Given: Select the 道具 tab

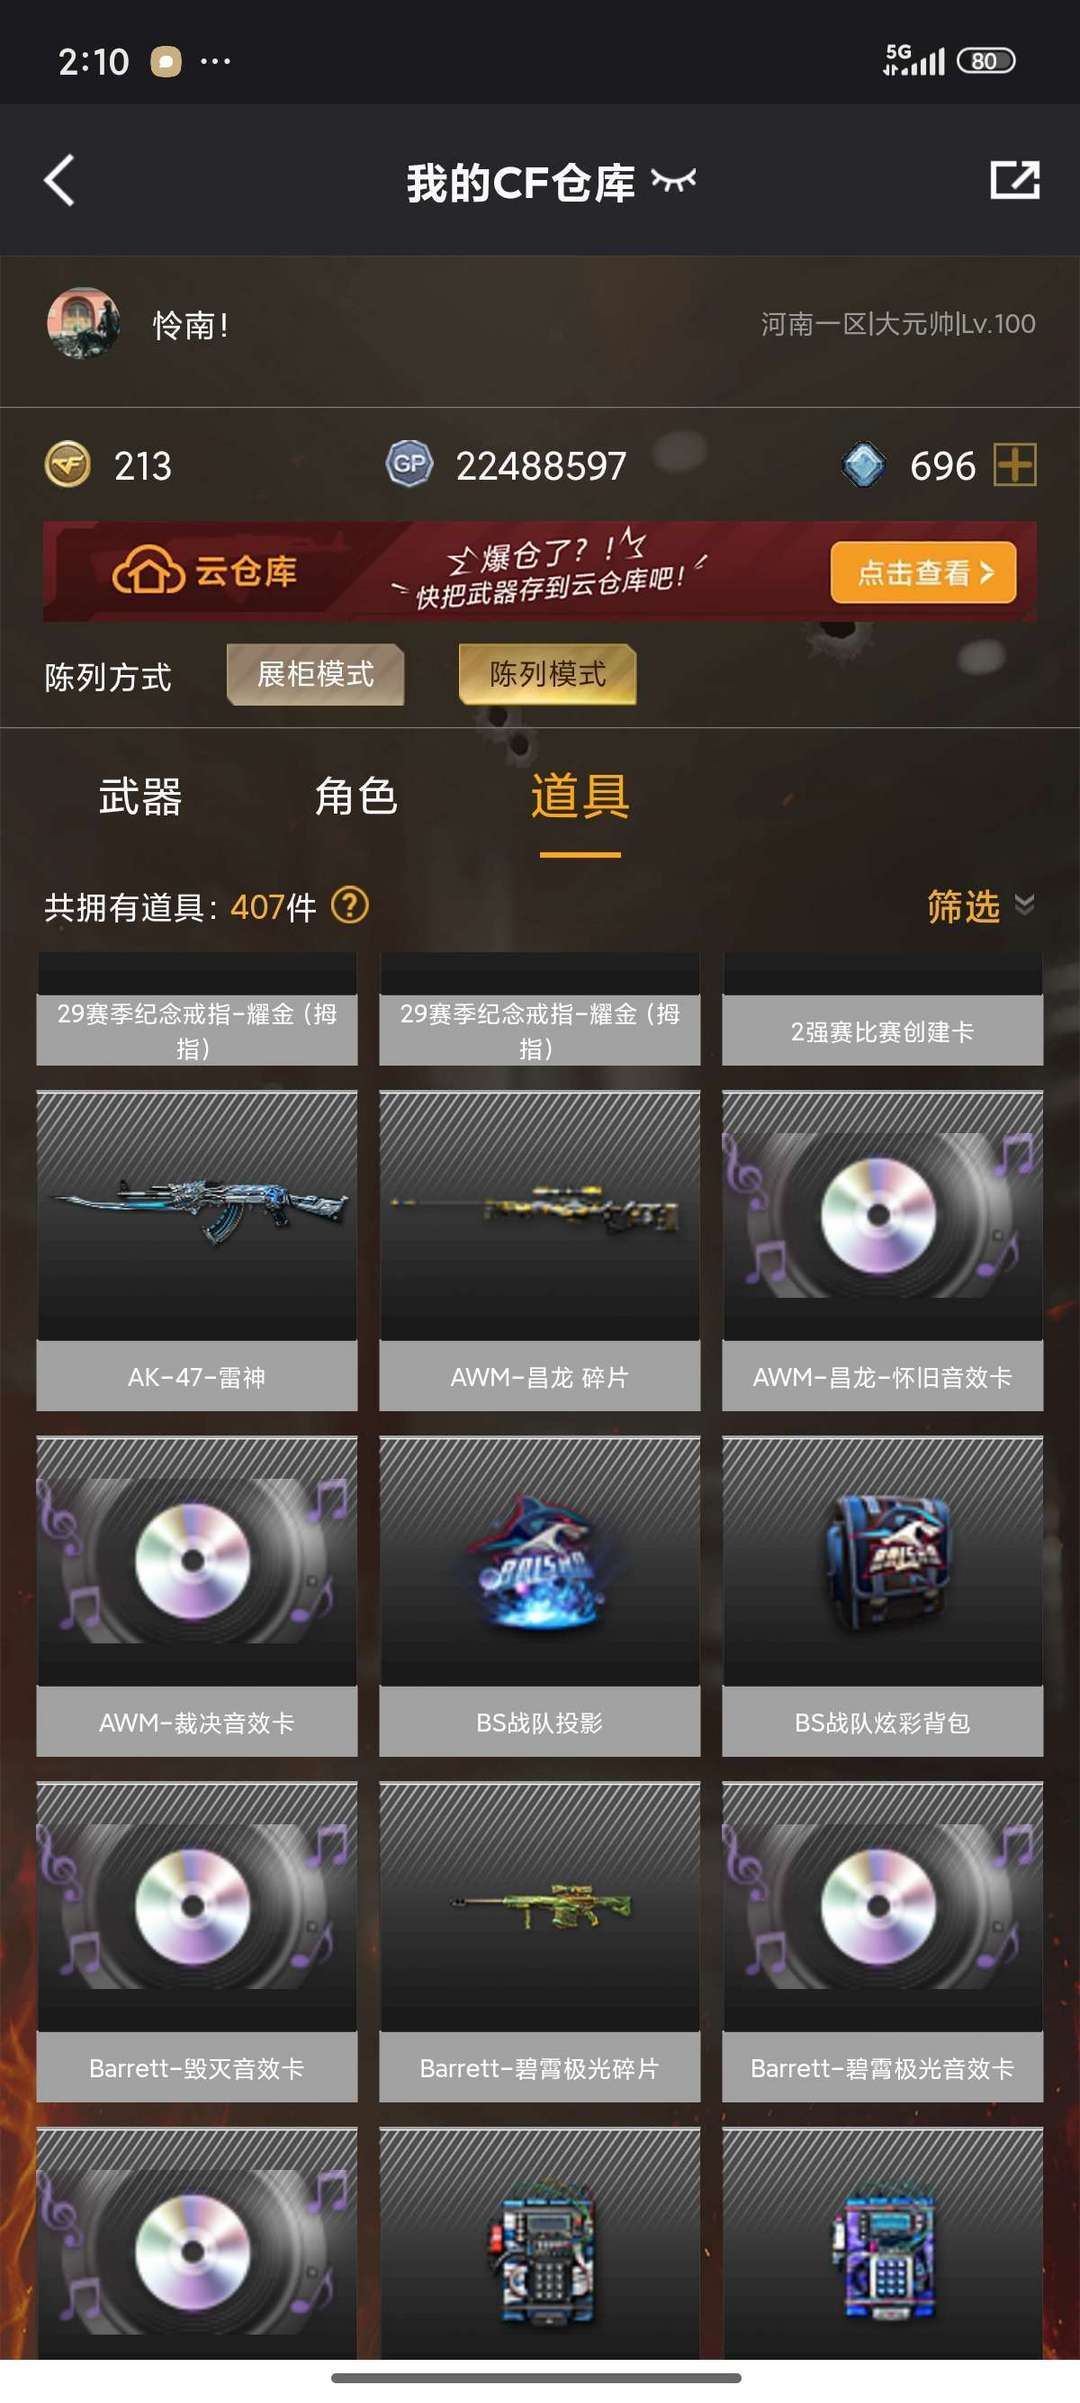Looking at the screenshot, I should tap(580, 797).
